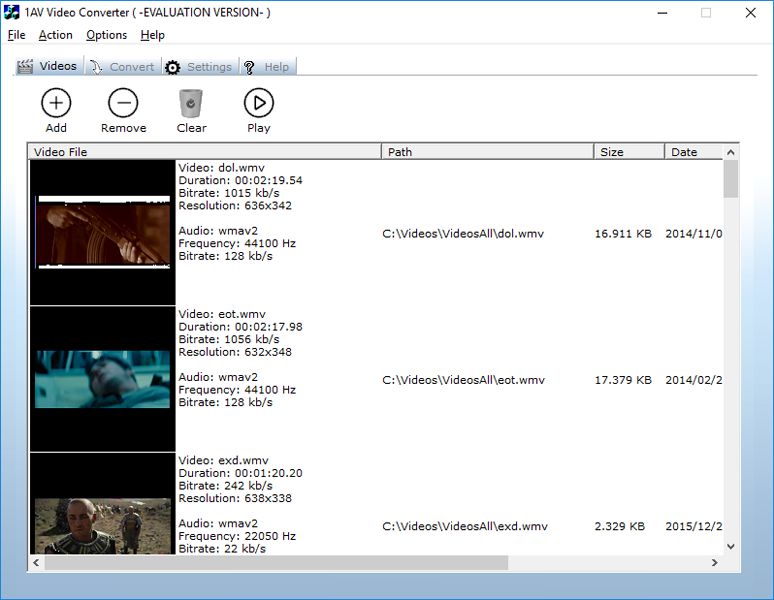Select the eot.wmv thumbnail

point(103,379)
